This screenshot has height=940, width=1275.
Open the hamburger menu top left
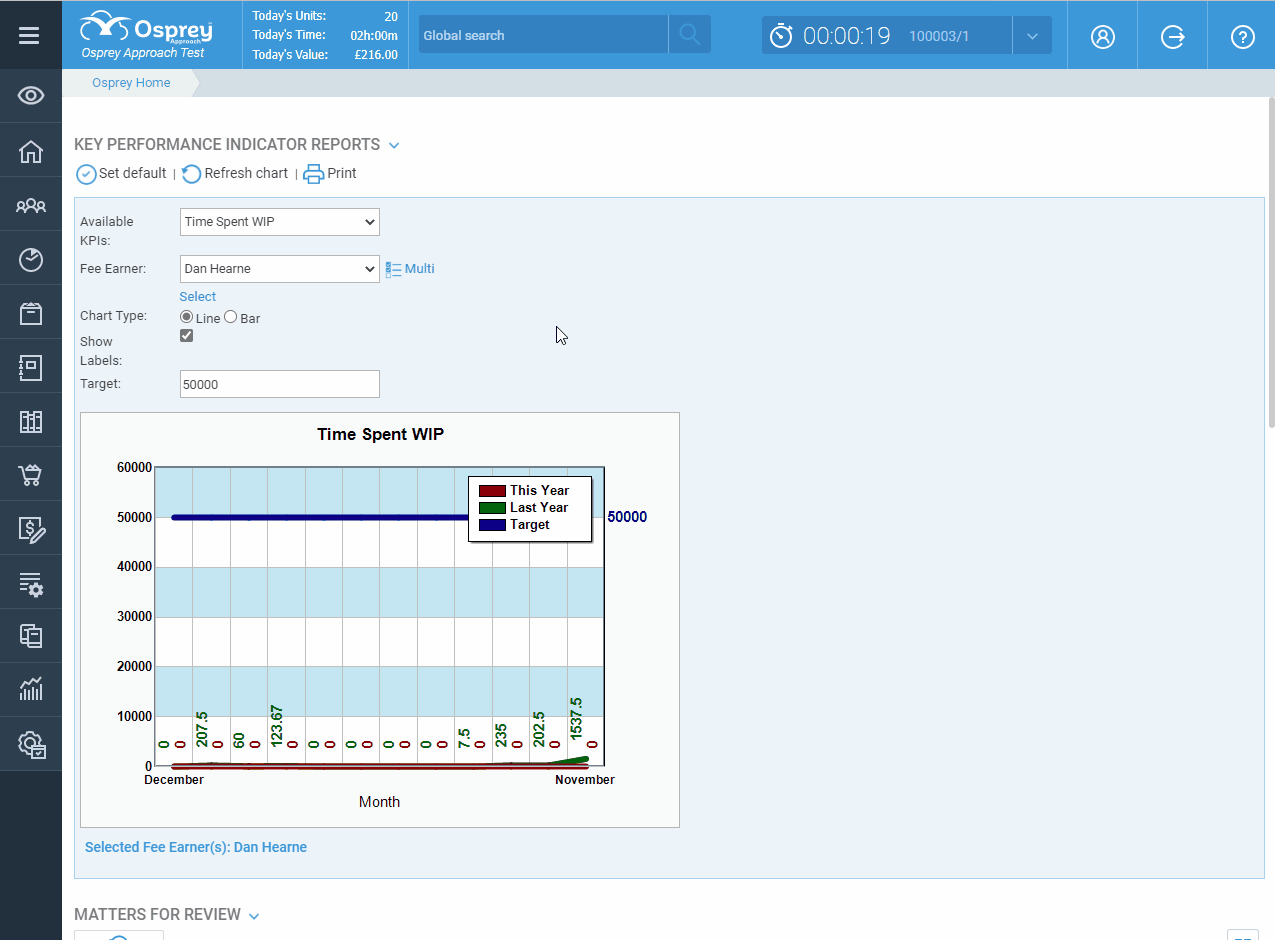[x=31, y=35]
